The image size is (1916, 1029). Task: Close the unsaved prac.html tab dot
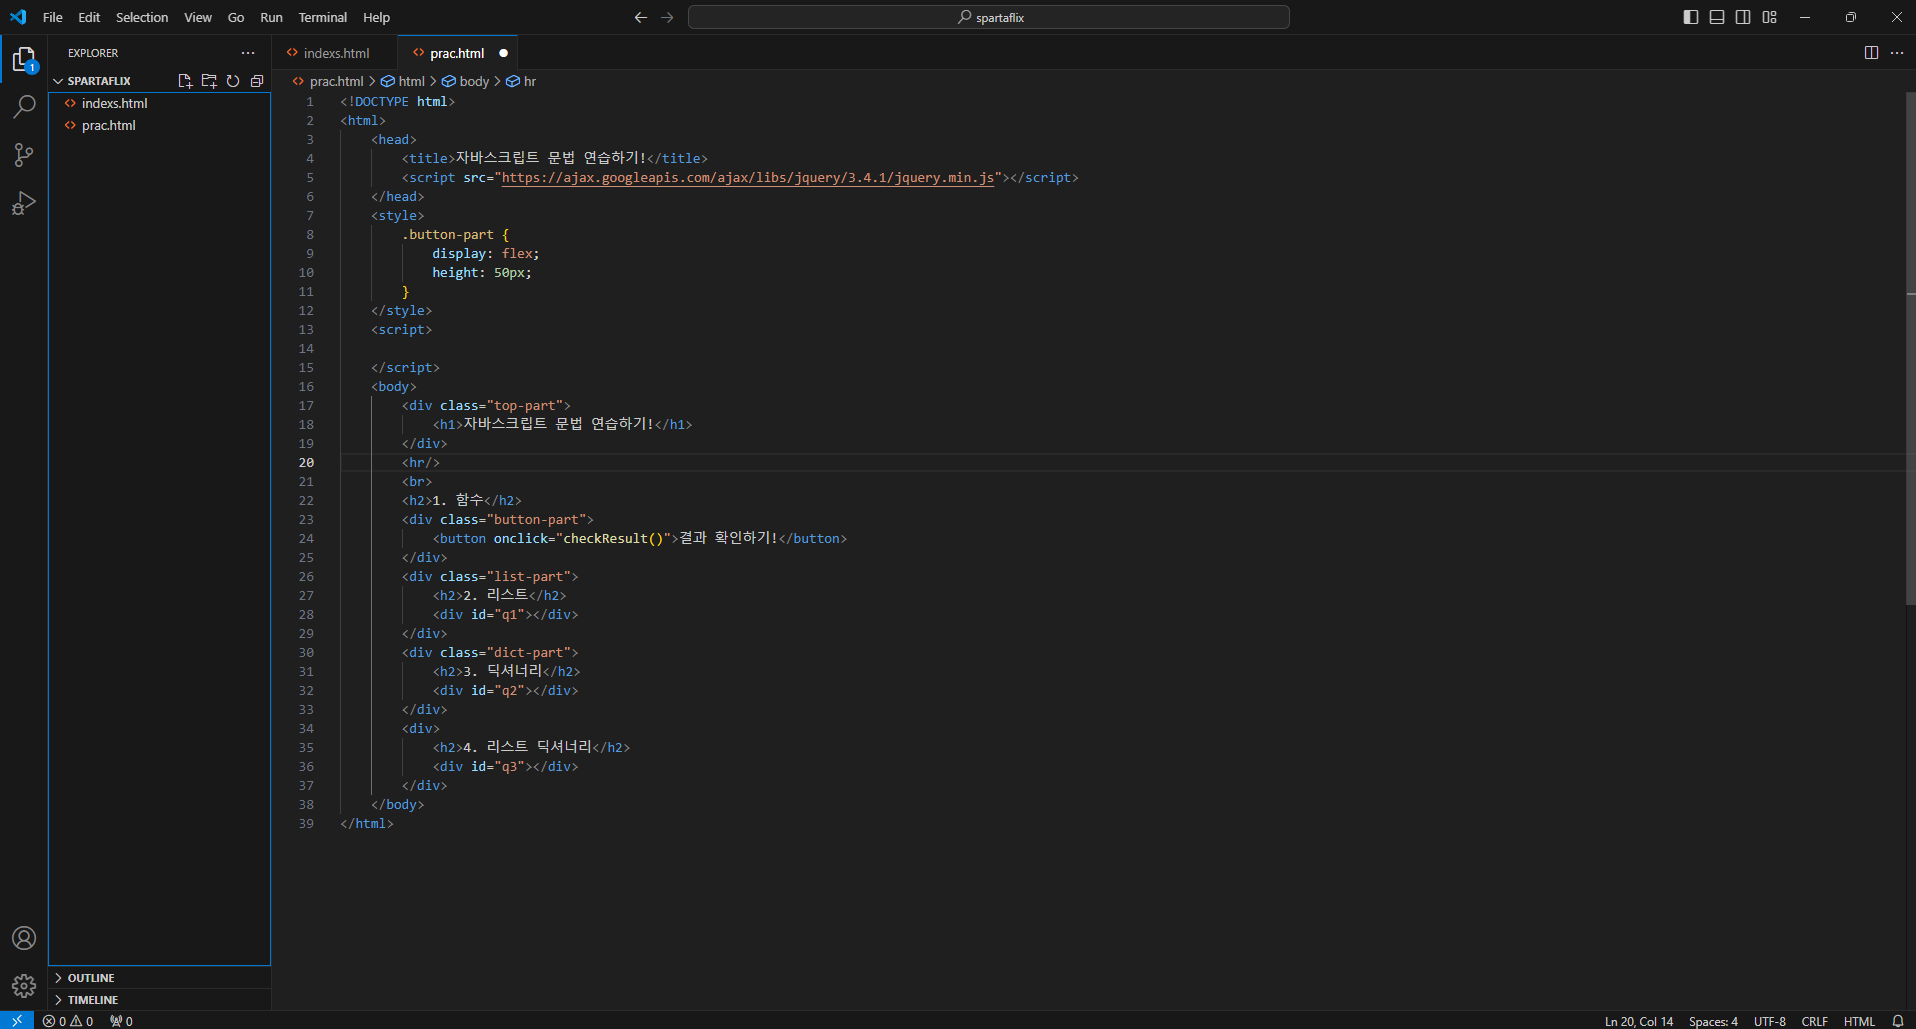pos(504,53)
